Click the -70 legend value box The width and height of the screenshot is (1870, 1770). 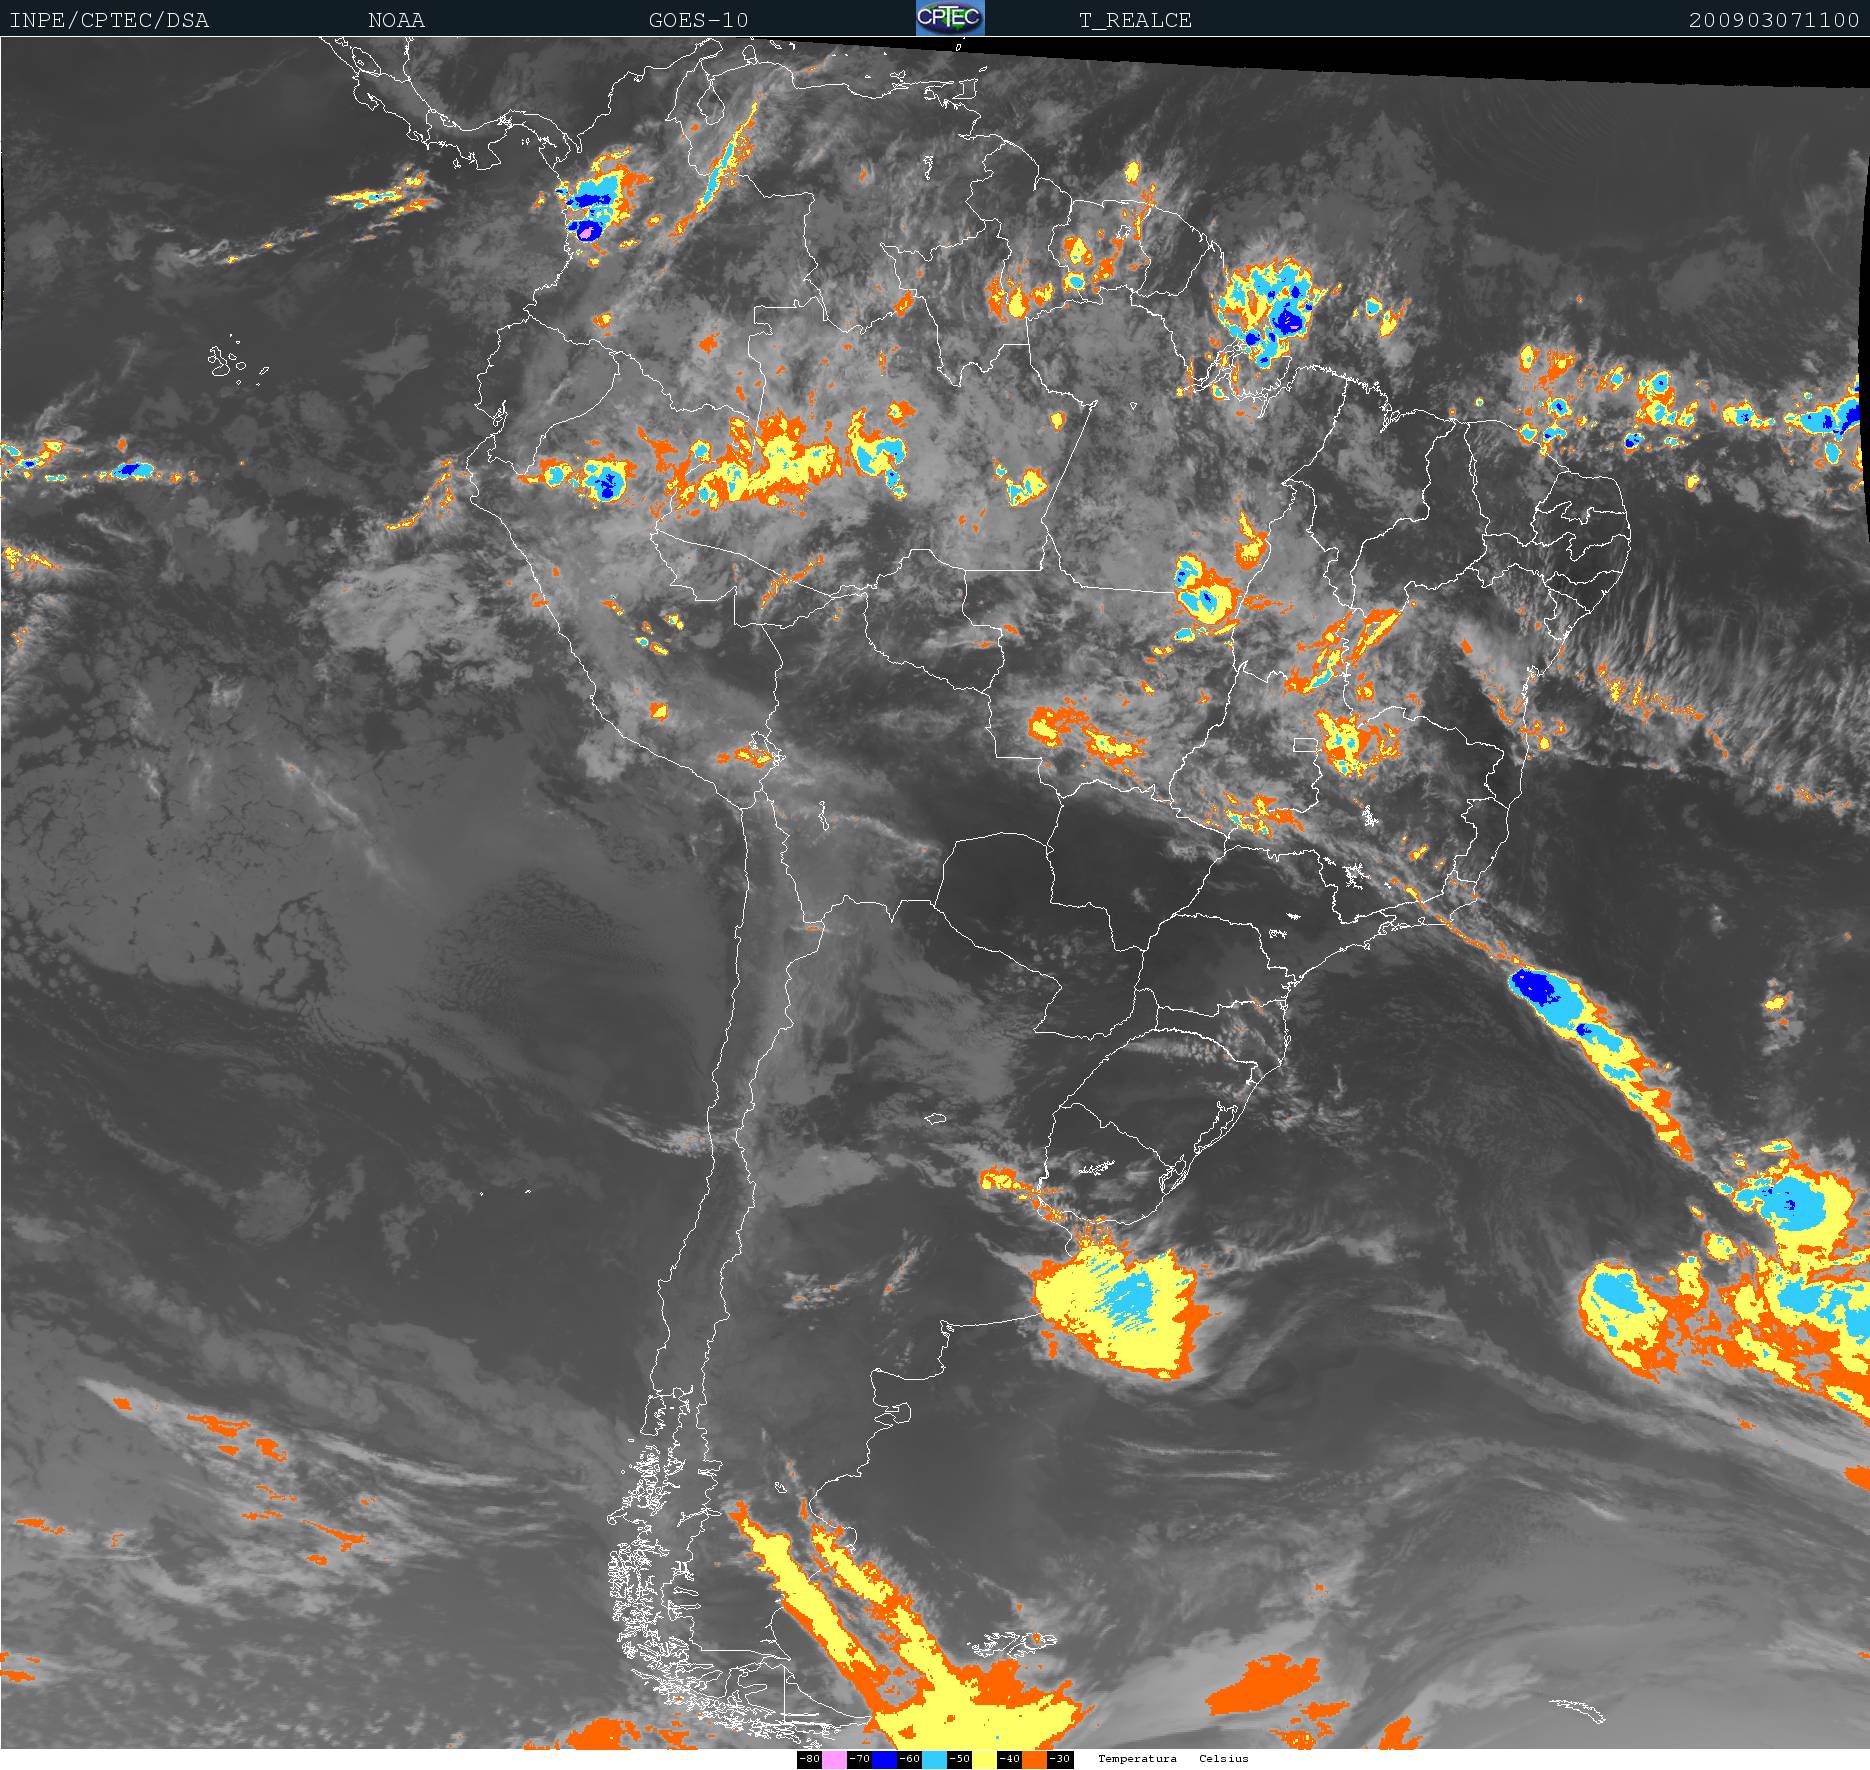859,1759
